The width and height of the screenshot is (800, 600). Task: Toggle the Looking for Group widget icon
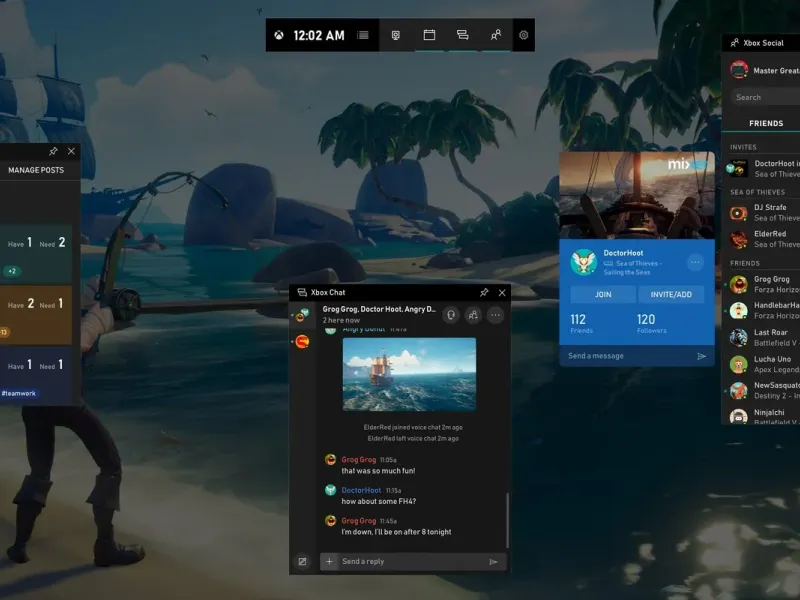click(429, 35)
